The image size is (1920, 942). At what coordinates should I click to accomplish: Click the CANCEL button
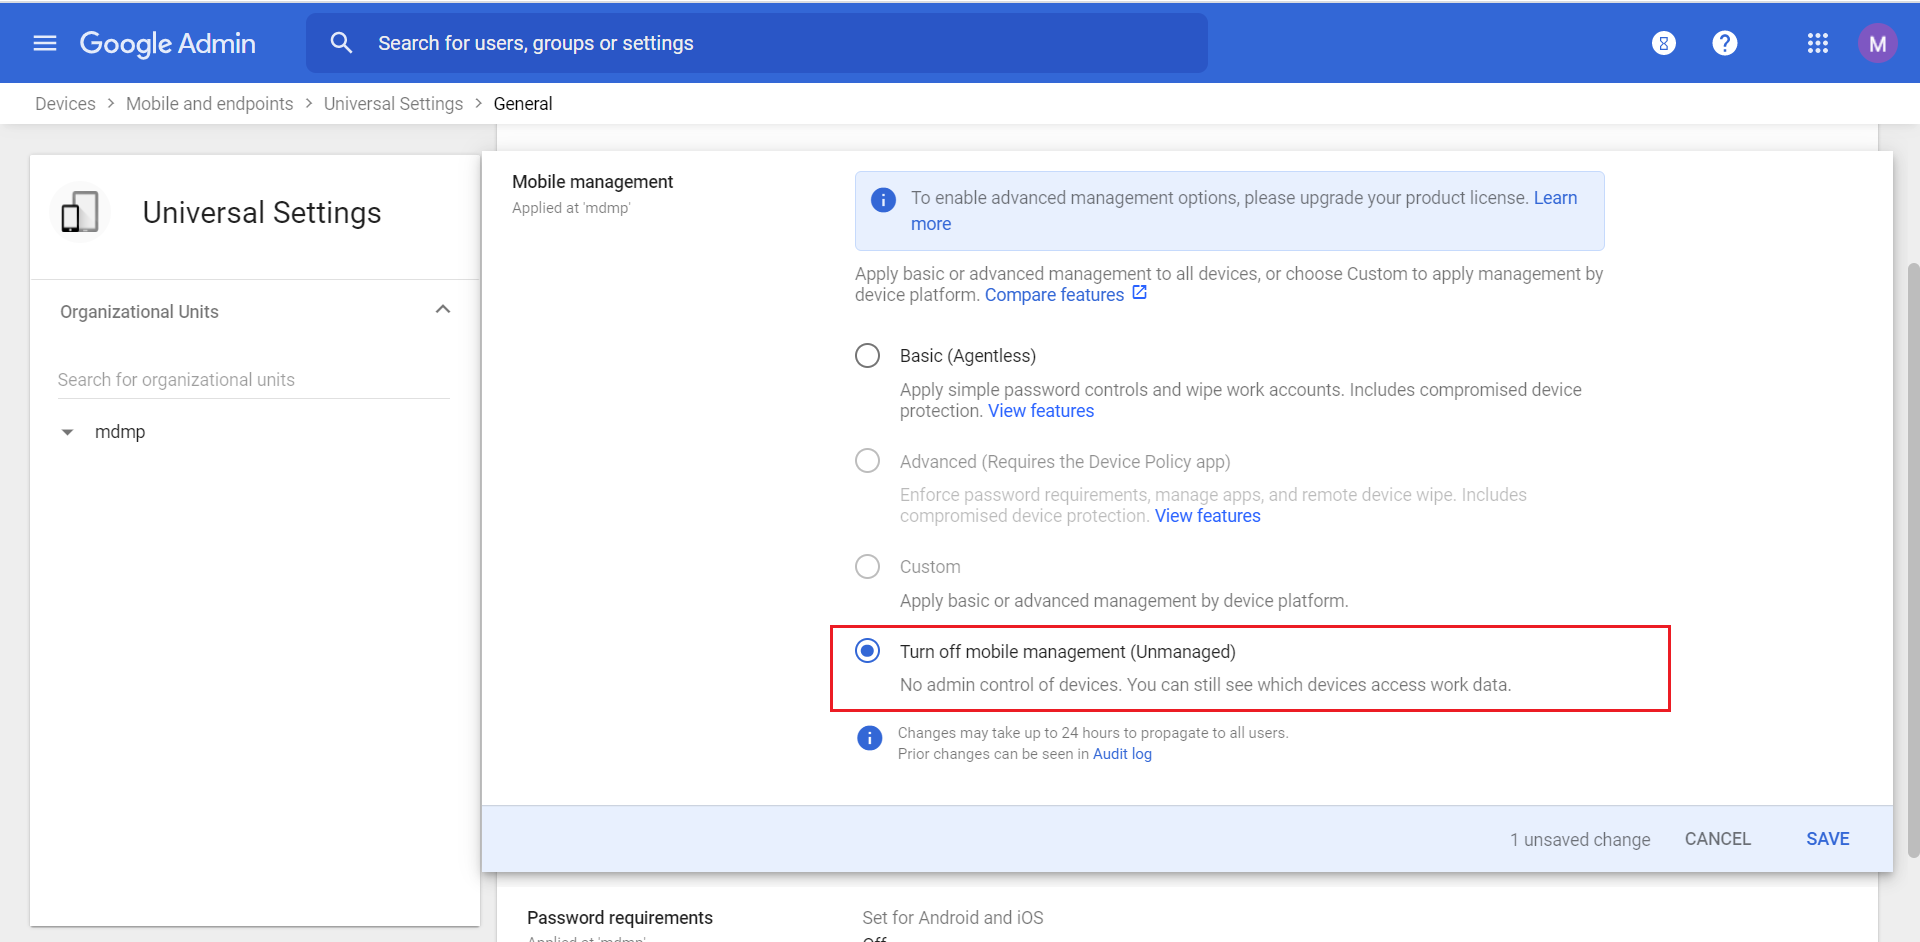1718,839
